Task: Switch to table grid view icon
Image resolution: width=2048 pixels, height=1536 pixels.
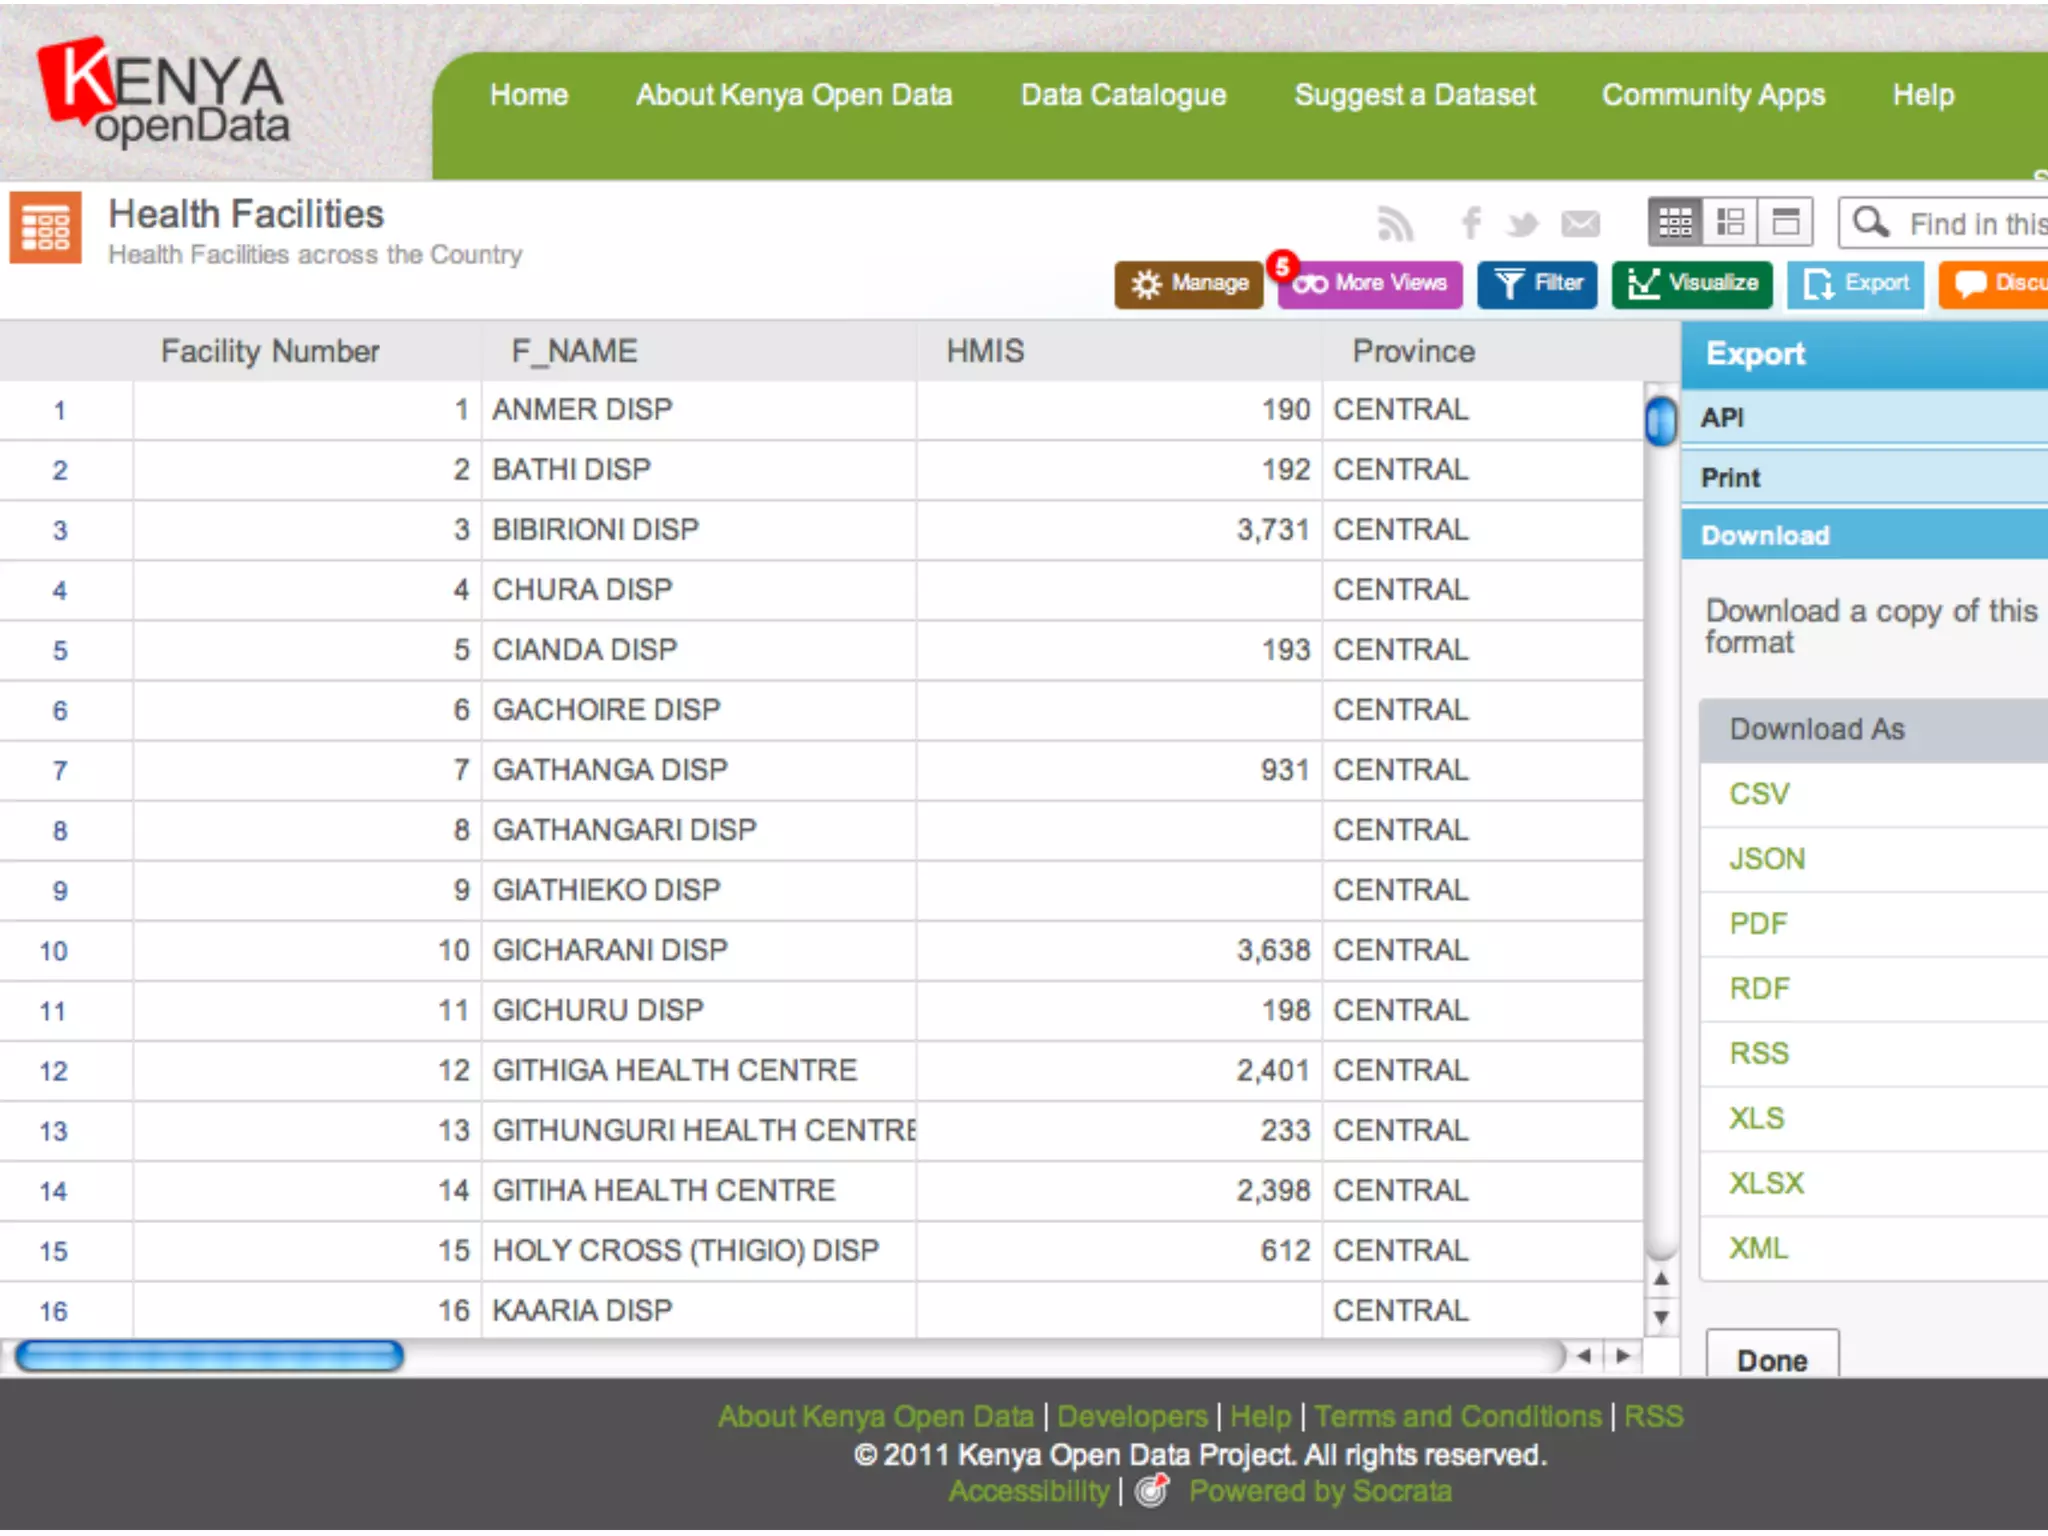Action: (x=1675, y=222)
